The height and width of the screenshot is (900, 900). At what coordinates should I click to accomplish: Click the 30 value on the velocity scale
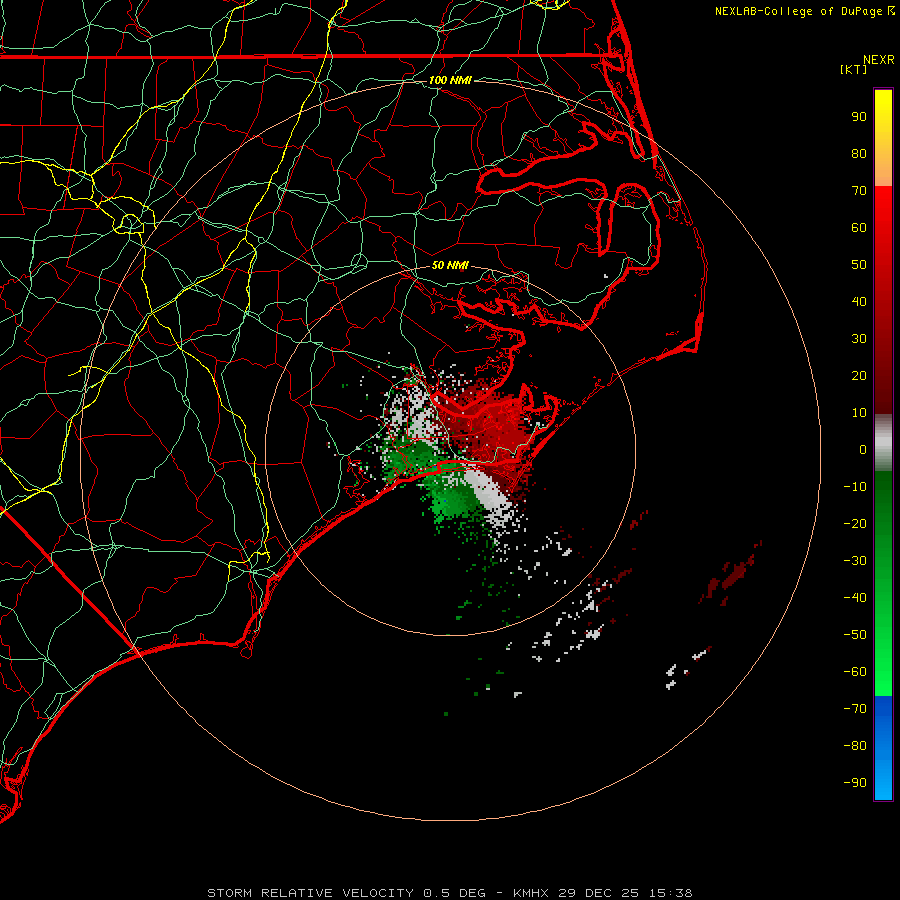pyautogui.click(x=859, y=339)
